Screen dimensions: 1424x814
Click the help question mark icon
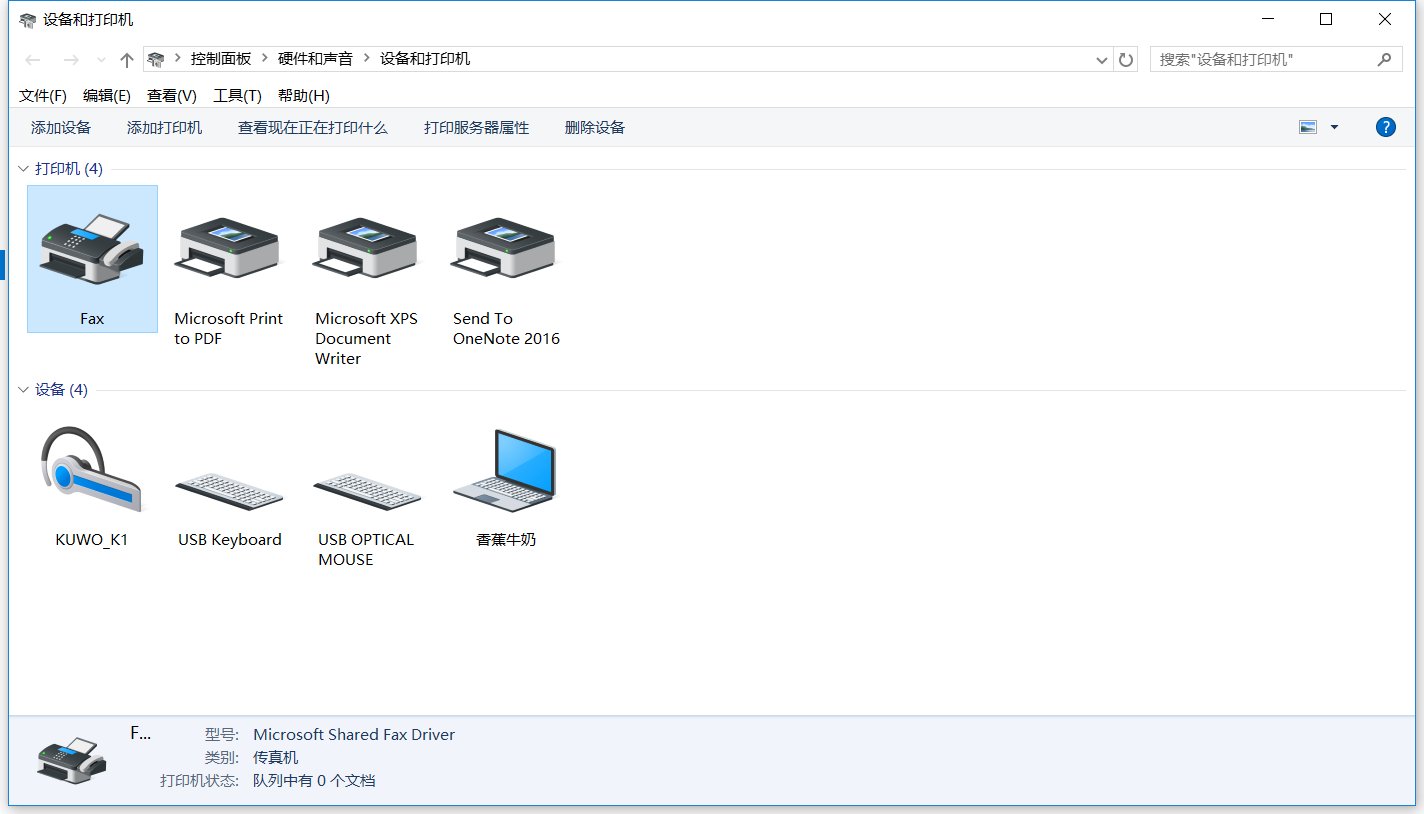[1385, 127]
